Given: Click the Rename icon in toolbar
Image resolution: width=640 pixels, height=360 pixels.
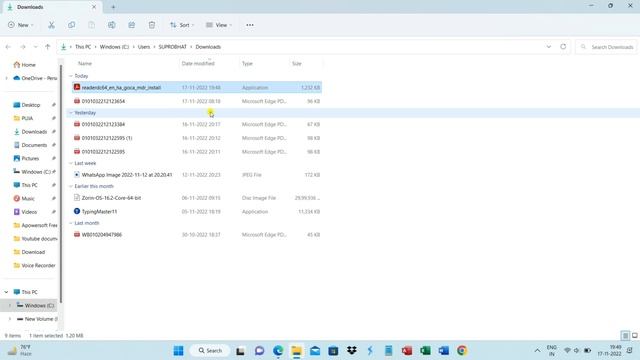Looking at the screenshot, I should pos(111,25).
